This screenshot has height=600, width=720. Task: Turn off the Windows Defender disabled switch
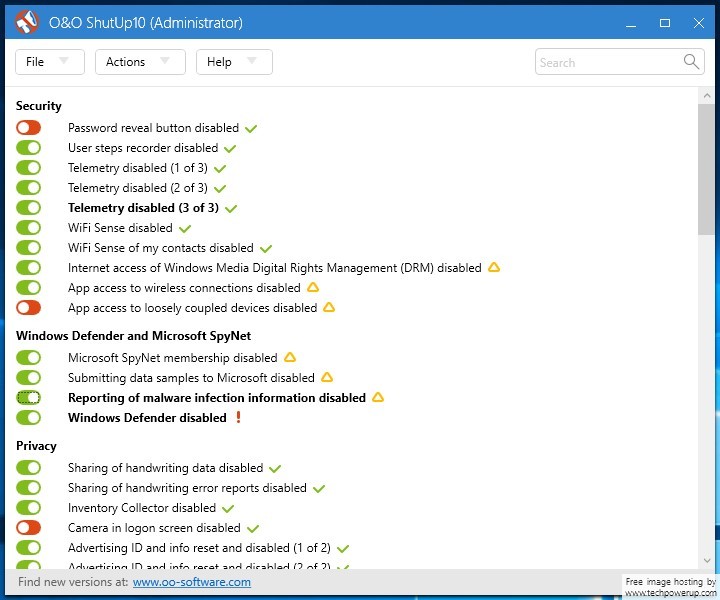(x=28, y=418)
